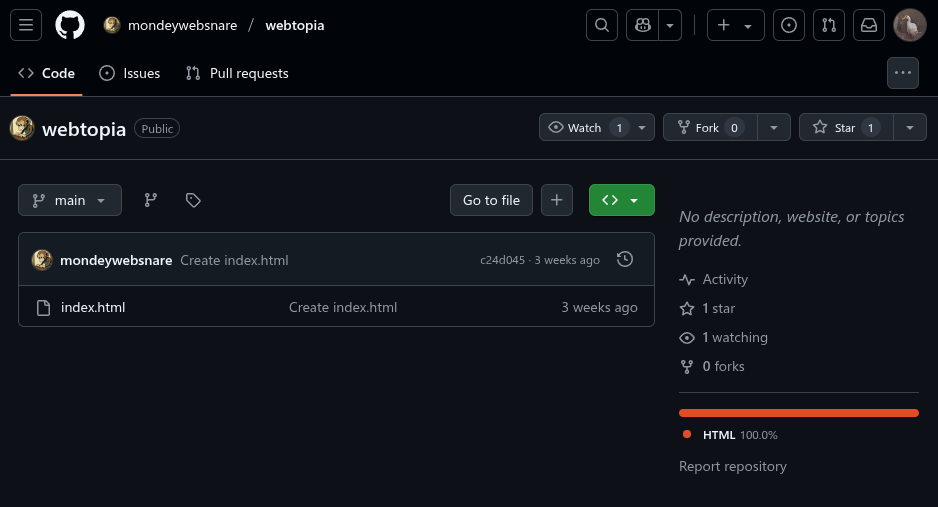Viewport: 938px width, 507px height.
Task: Open commit hash c24d045
Action: [x=502, y=260]
